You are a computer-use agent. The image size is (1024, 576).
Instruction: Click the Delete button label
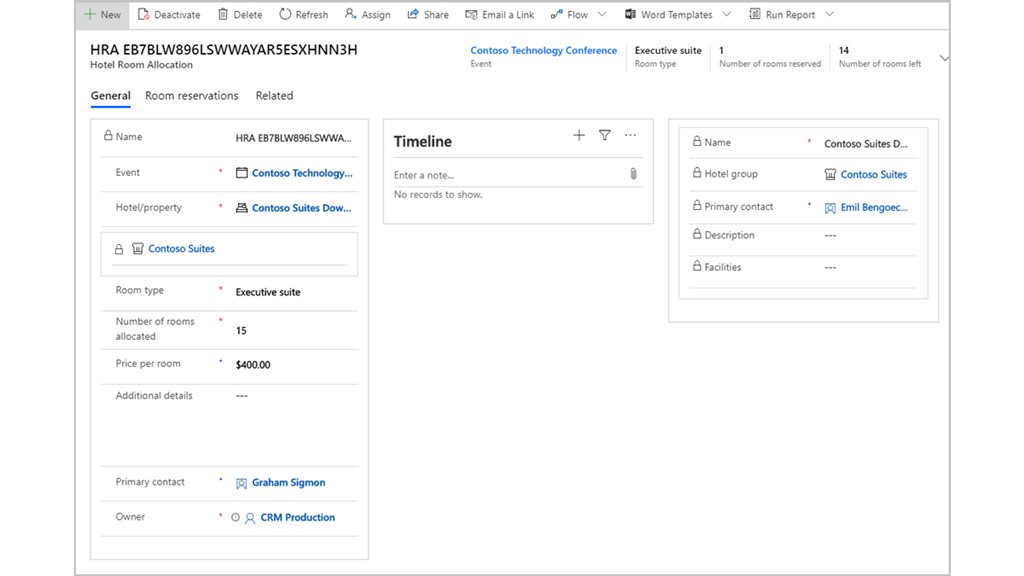[248, 14]
